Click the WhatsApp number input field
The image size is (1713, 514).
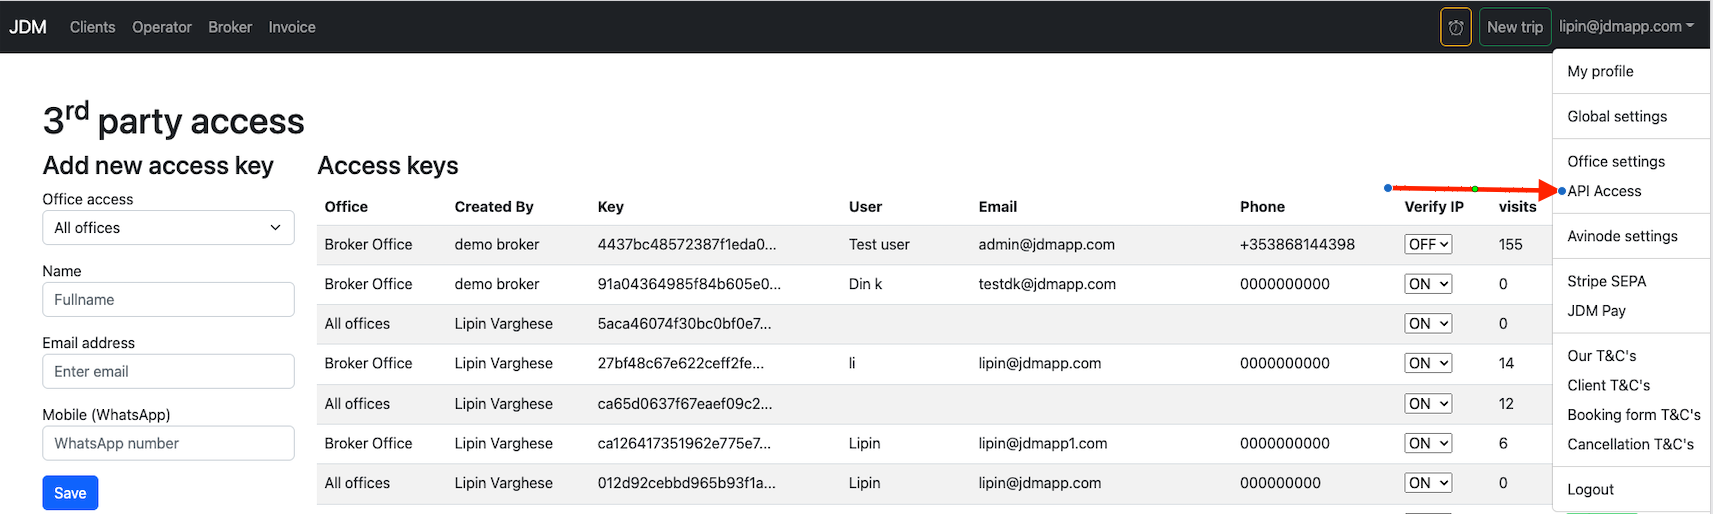tap(168, 443)
